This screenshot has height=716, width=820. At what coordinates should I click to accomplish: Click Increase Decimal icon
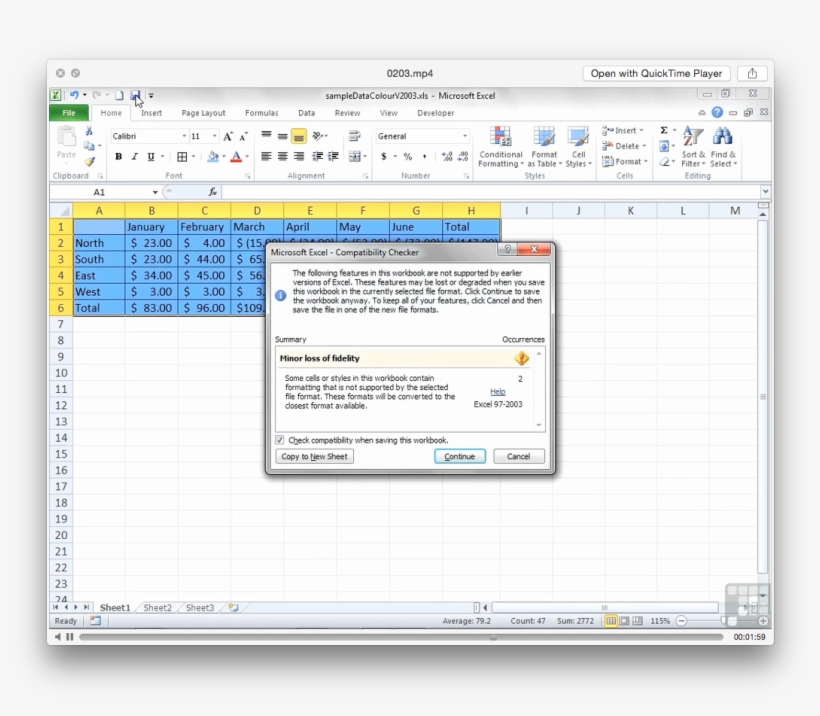click(447, 156)
